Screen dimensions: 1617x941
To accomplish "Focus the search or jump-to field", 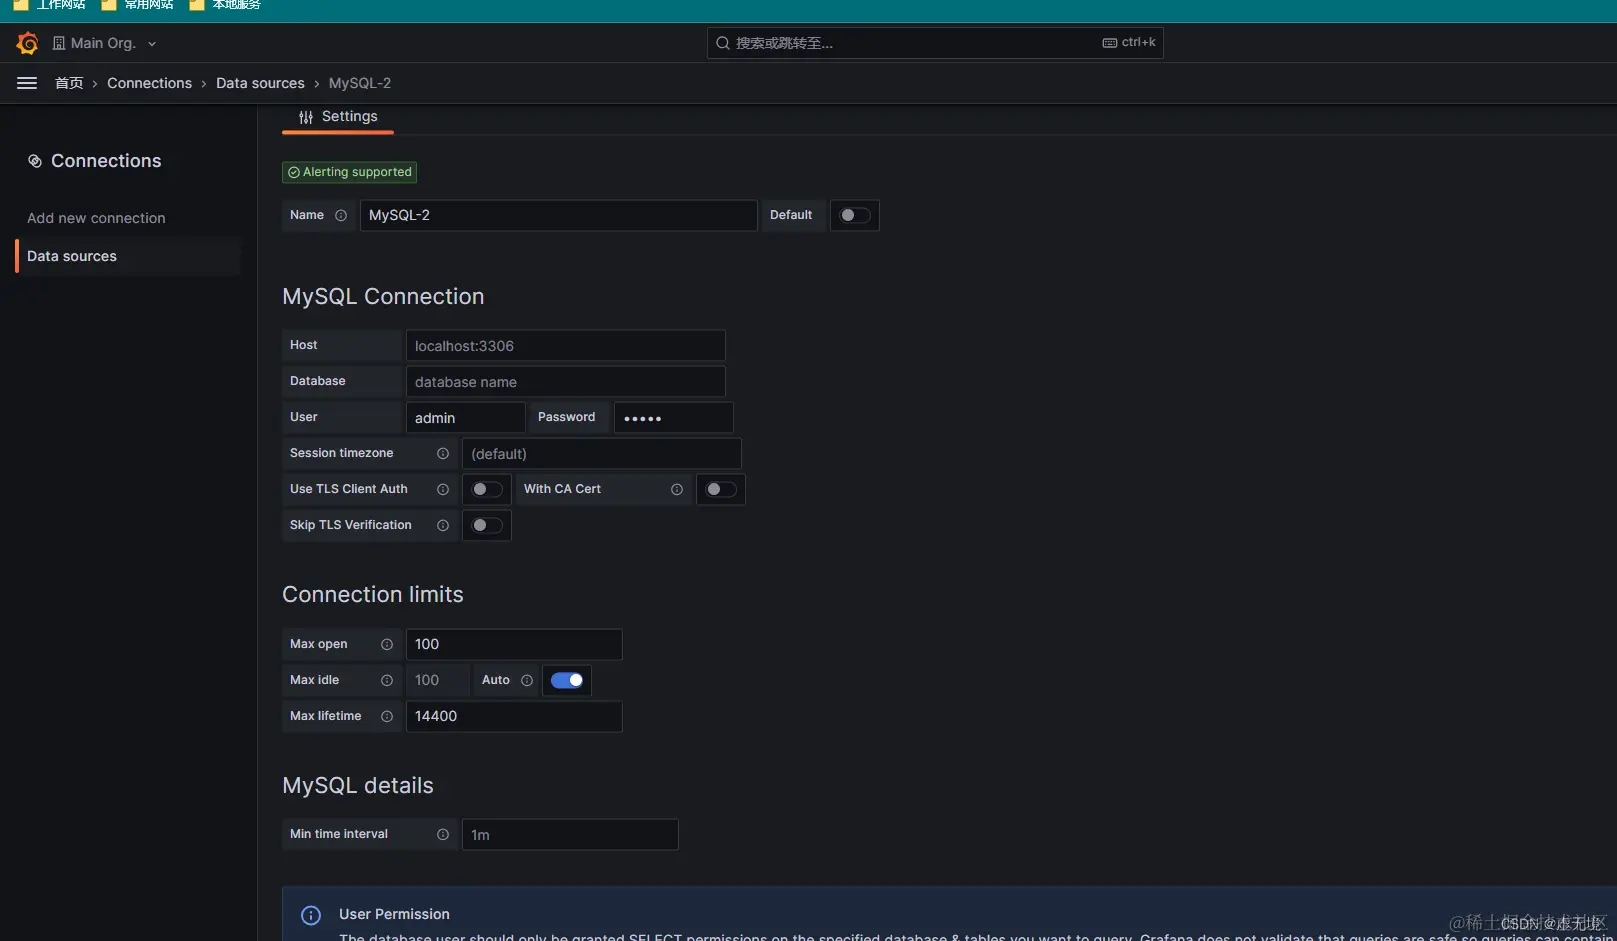I will (x=935, y=43).
